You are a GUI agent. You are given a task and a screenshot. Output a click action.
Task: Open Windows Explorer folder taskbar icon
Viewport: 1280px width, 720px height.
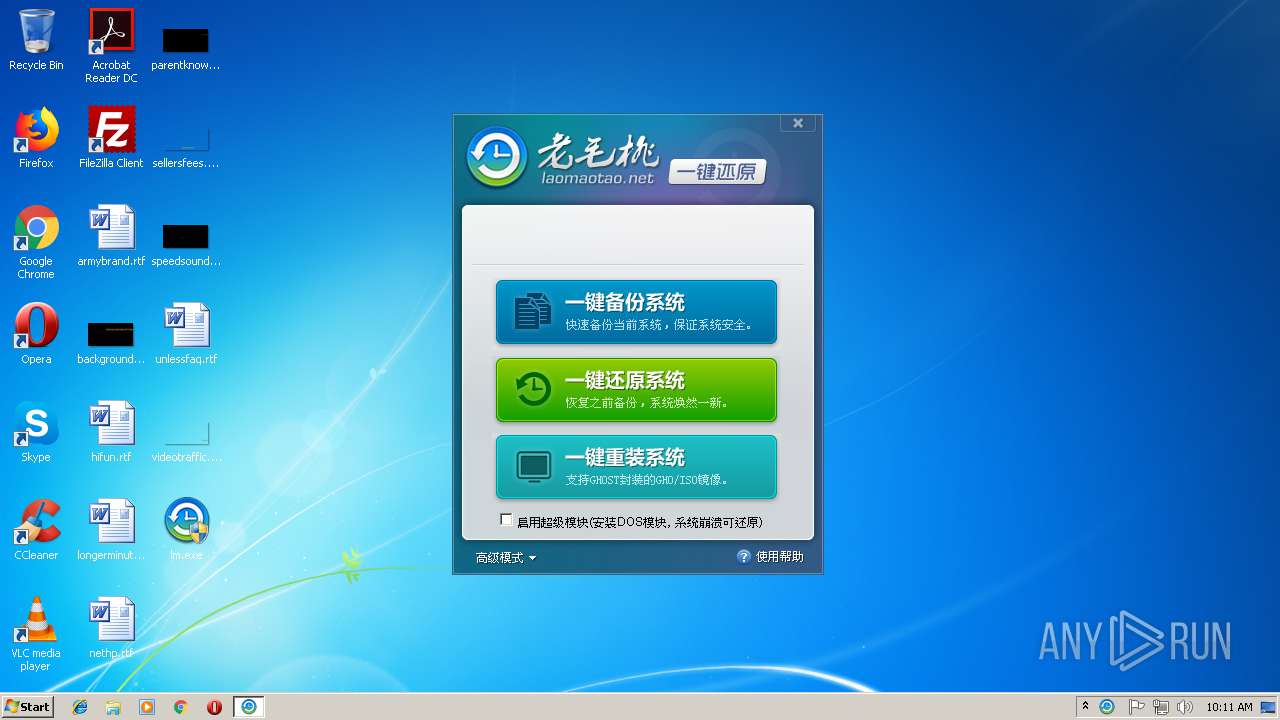pyautogui.click(x=113, y=707)
